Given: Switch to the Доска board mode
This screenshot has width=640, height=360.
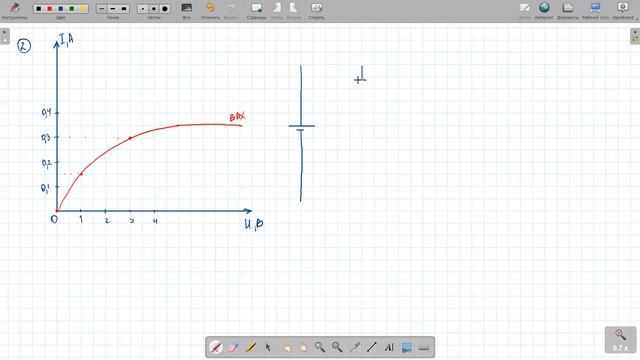Looking at the screenshot, I should pos(524,7).
